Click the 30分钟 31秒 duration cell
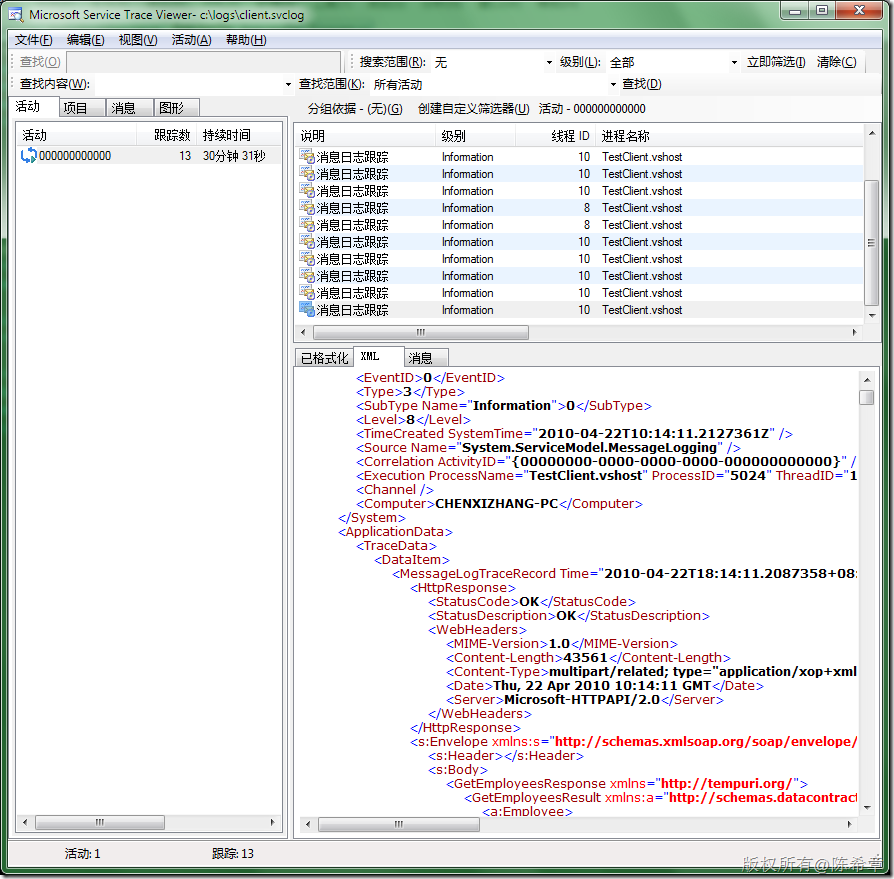 pyautogui.click(x=234, y=156)
